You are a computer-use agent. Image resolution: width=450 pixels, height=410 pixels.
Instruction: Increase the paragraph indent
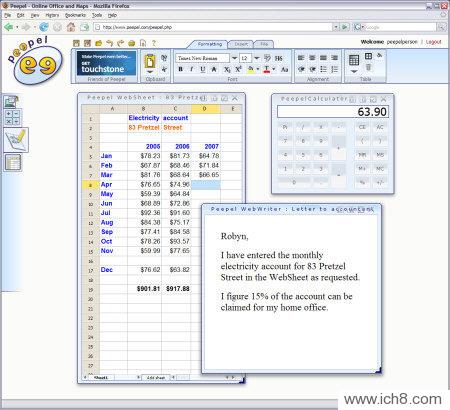[x=312, y=69]
